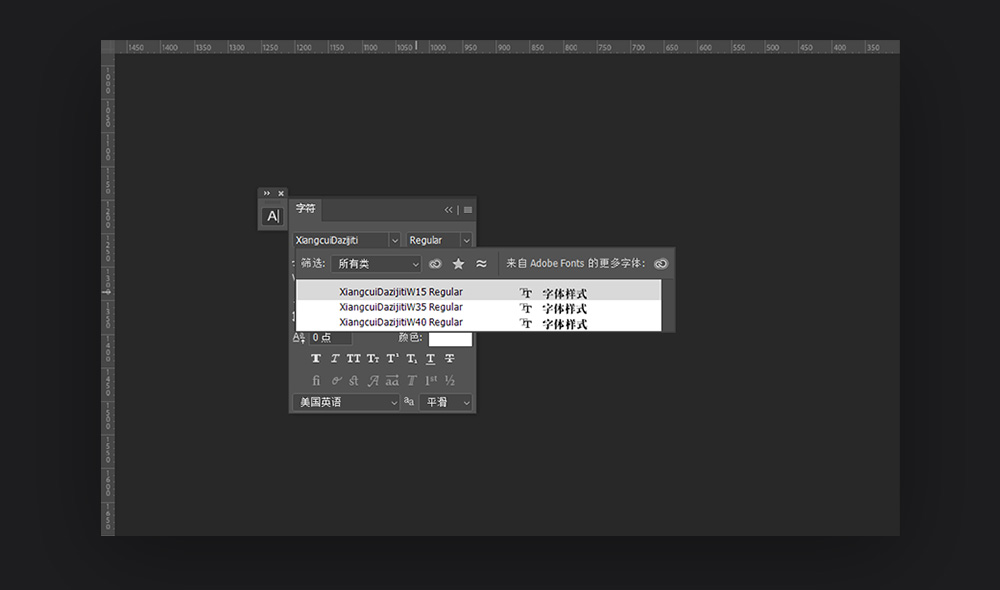Apply small caps text style
The width and height of the screenshot is (1000, 590).
[x=373, y=358]
